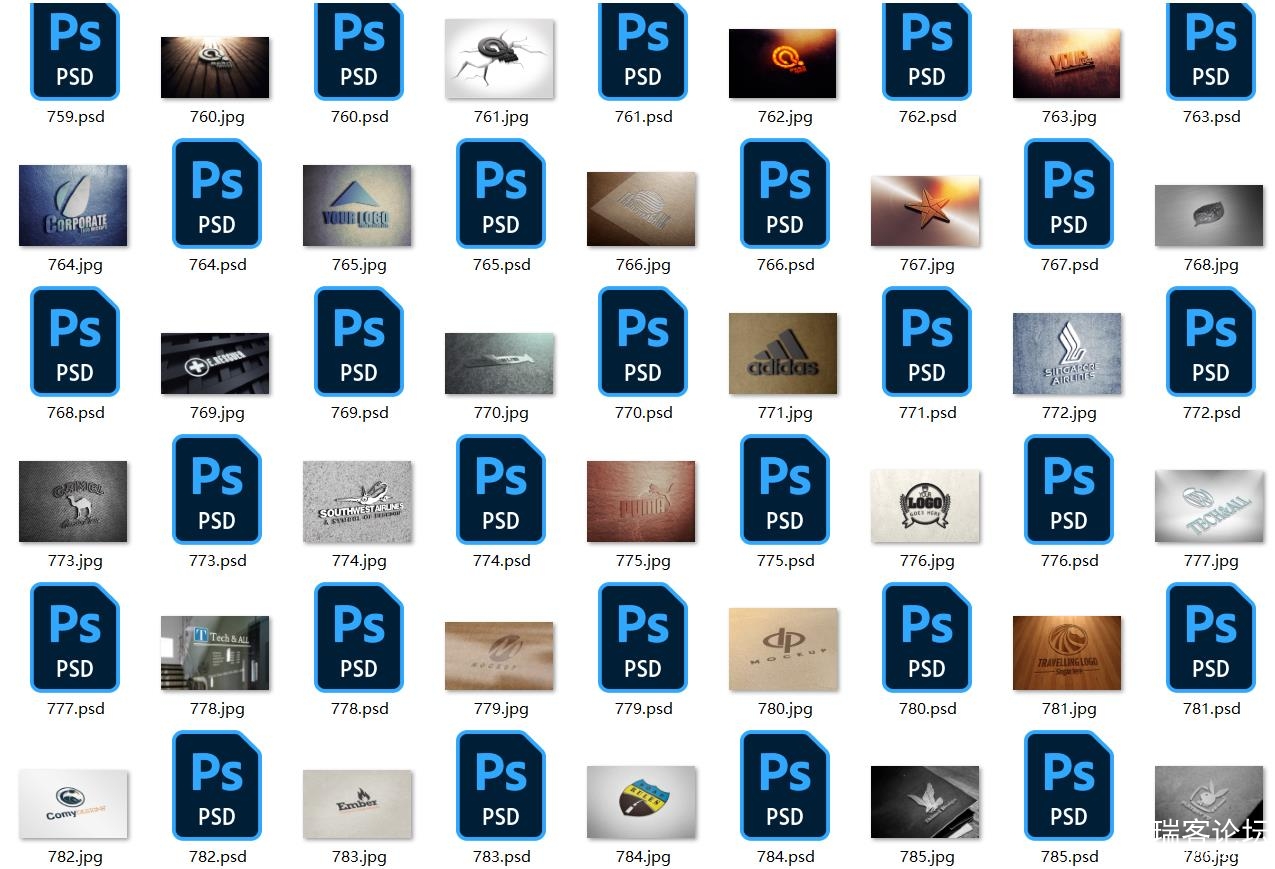
Task: Choose the 770.psd Photoshop icon
Action: tap(643, 342)
